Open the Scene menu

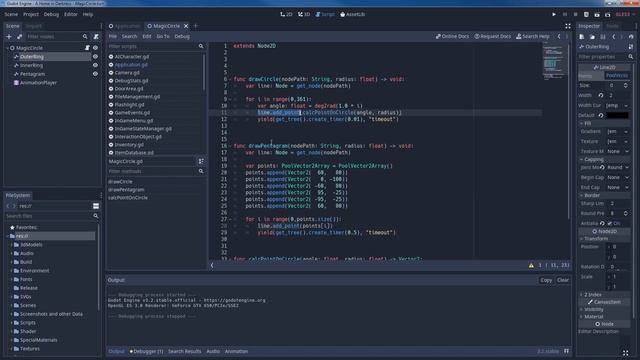pyautogui.click(x=11, y=14)
